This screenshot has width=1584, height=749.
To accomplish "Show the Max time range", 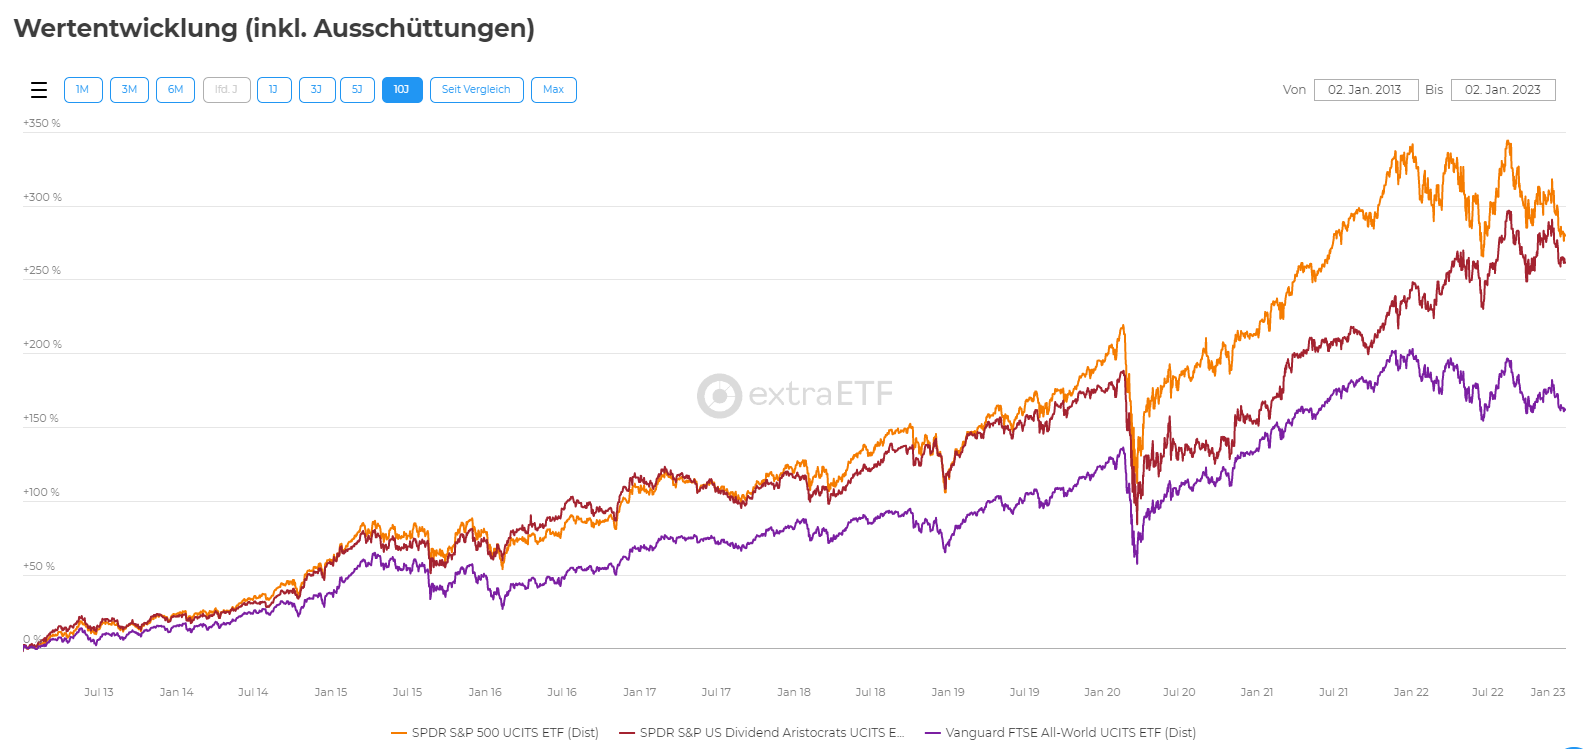I will point(553,90).
